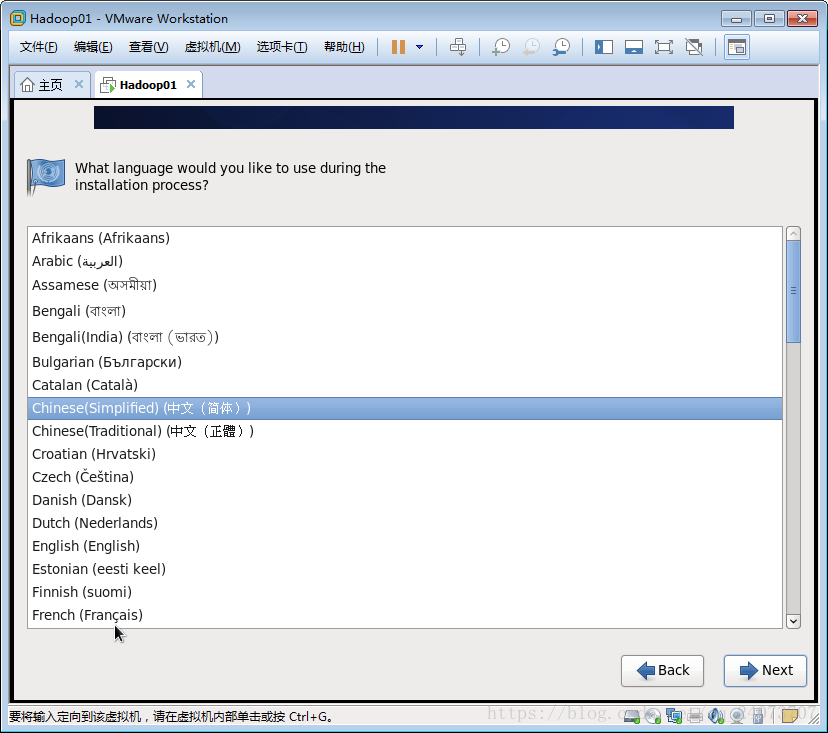Screen dimensions: 828x733
Task: Click the console view icon
Action: click(737, 47)
